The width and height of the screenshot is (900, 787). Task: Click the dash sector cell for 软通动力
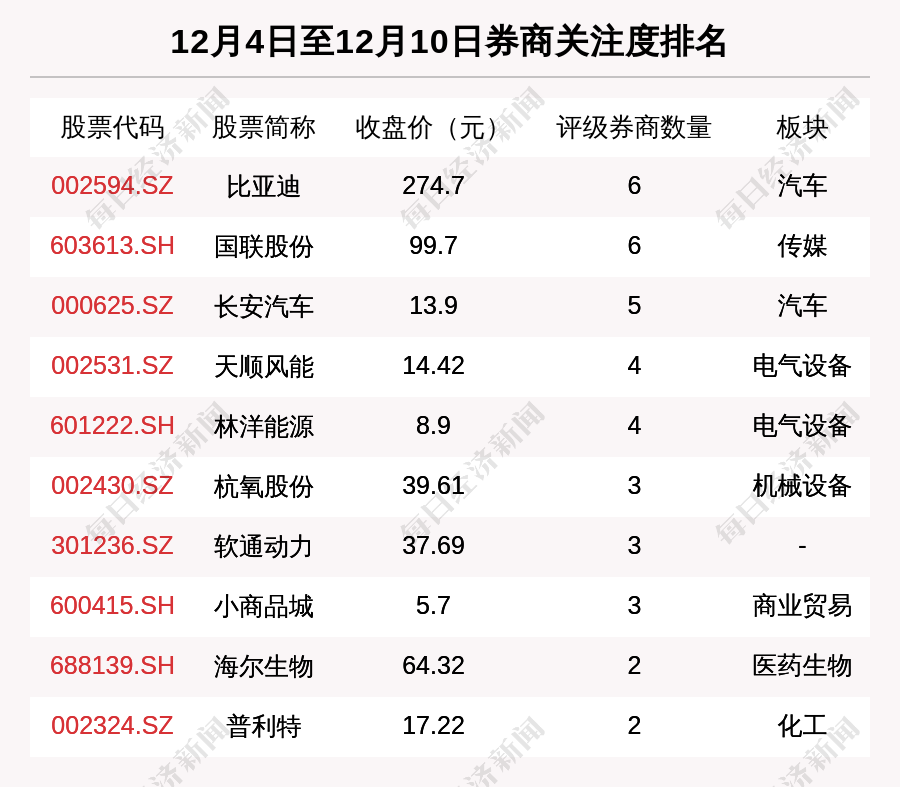802,546
